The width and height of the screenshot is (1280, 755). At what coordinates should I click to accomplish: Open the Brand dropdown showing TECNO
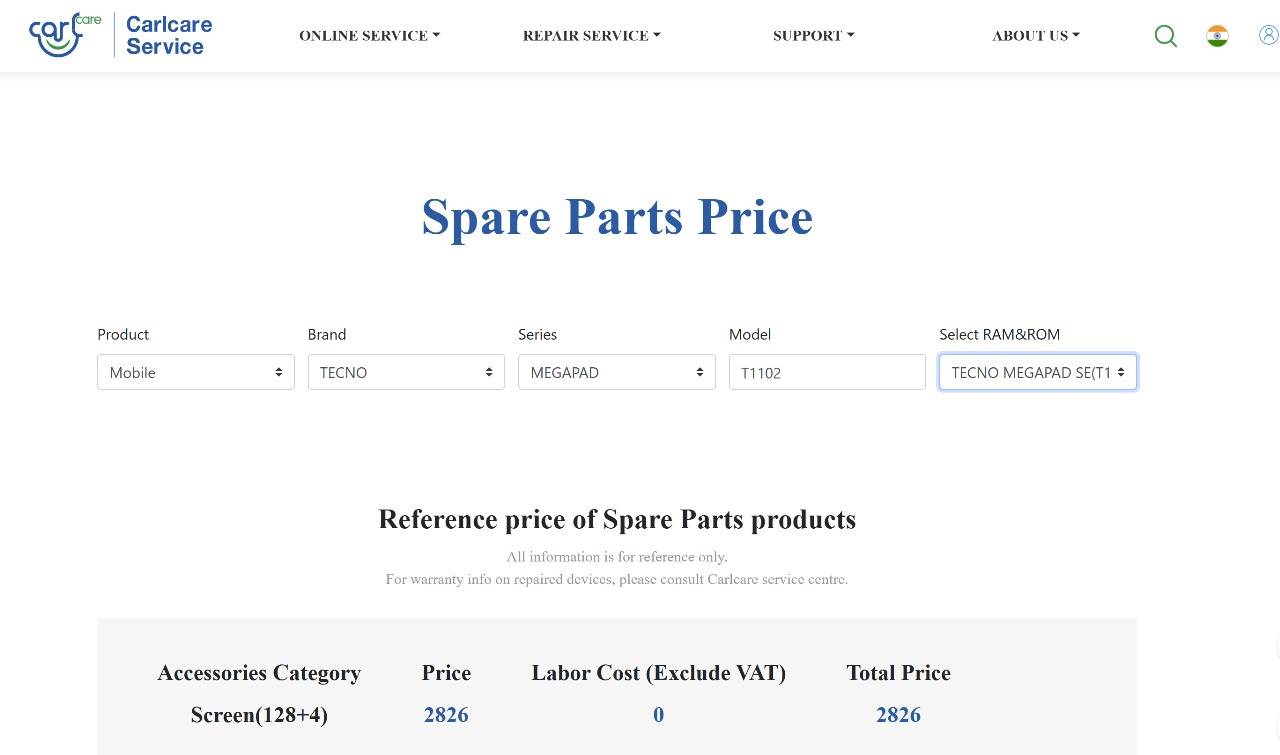point(406,372)
